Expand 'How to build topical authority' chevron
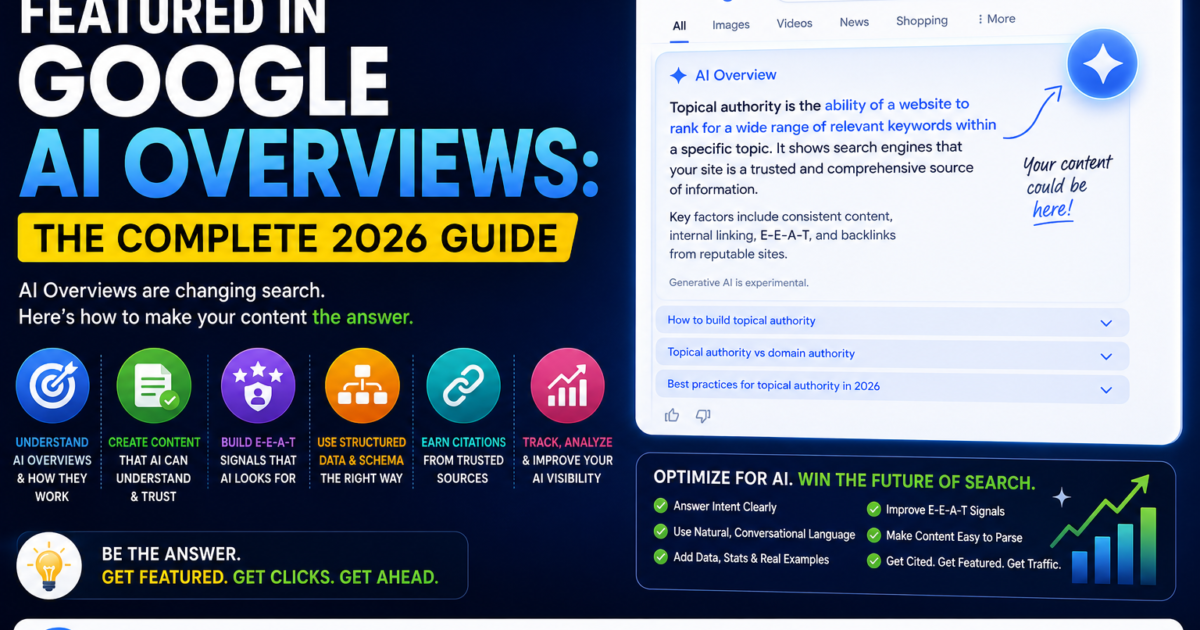Screen dimensions: 1200x630 [x=1106, y=323]
